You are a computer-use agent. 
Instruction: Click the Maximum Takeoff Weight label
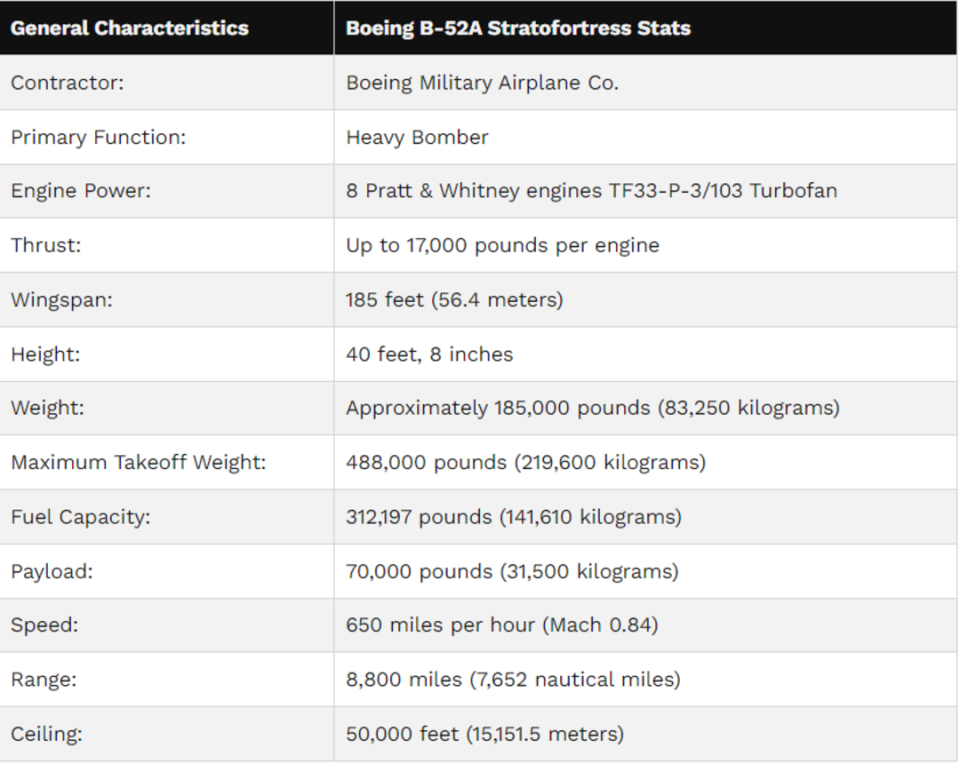click(138, 463)
